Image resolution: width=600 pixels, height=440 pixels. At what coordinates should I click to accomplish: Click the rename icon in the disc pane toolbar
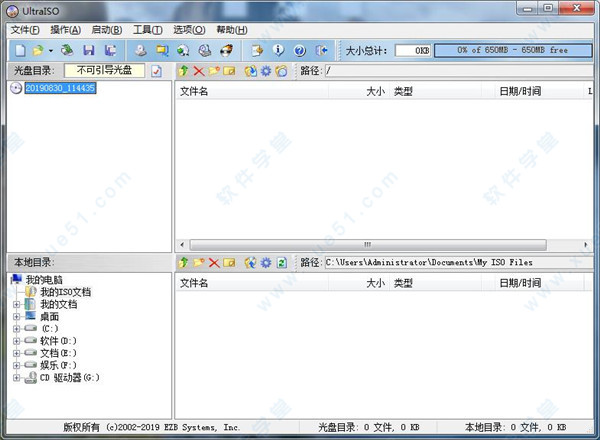[x=229, y=71]
